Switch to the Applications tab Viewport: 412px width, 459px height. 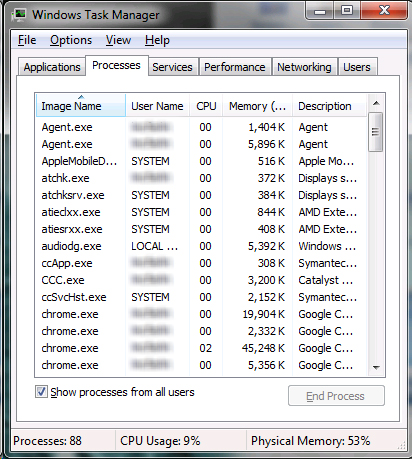(x=52, y=67)
